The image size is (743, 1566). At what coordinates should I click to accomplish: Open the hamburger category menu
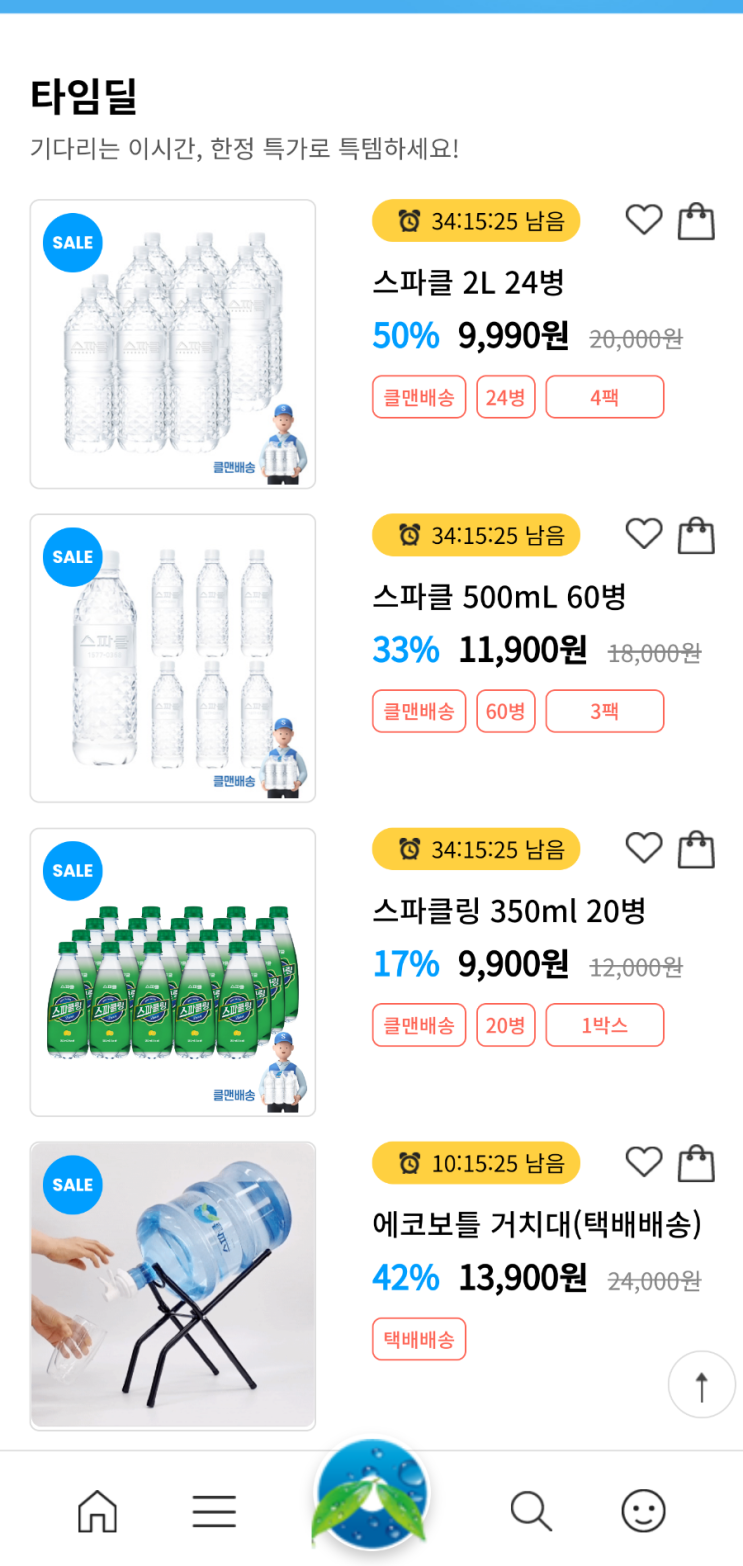pyautogui.click(x=214, y=1511)
